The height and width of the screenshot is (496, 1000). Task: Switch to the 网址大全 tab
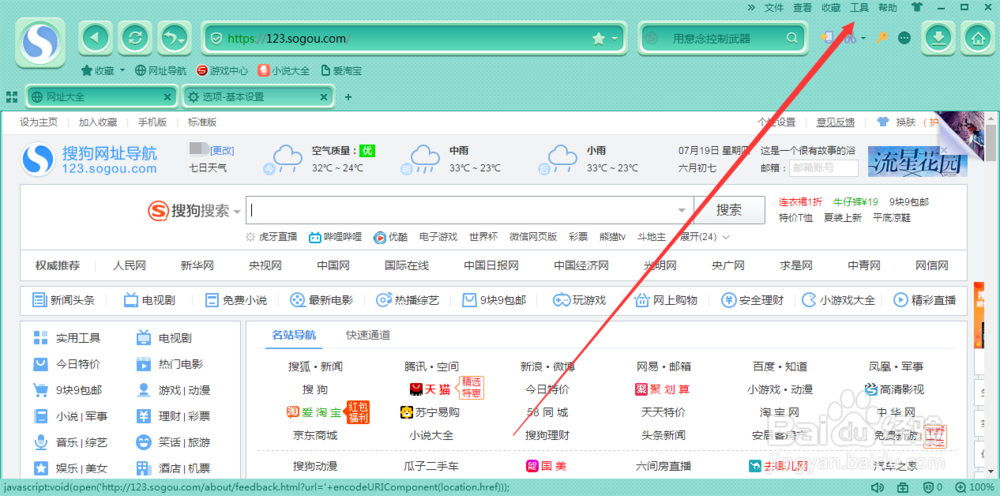(x=101, y=97)
